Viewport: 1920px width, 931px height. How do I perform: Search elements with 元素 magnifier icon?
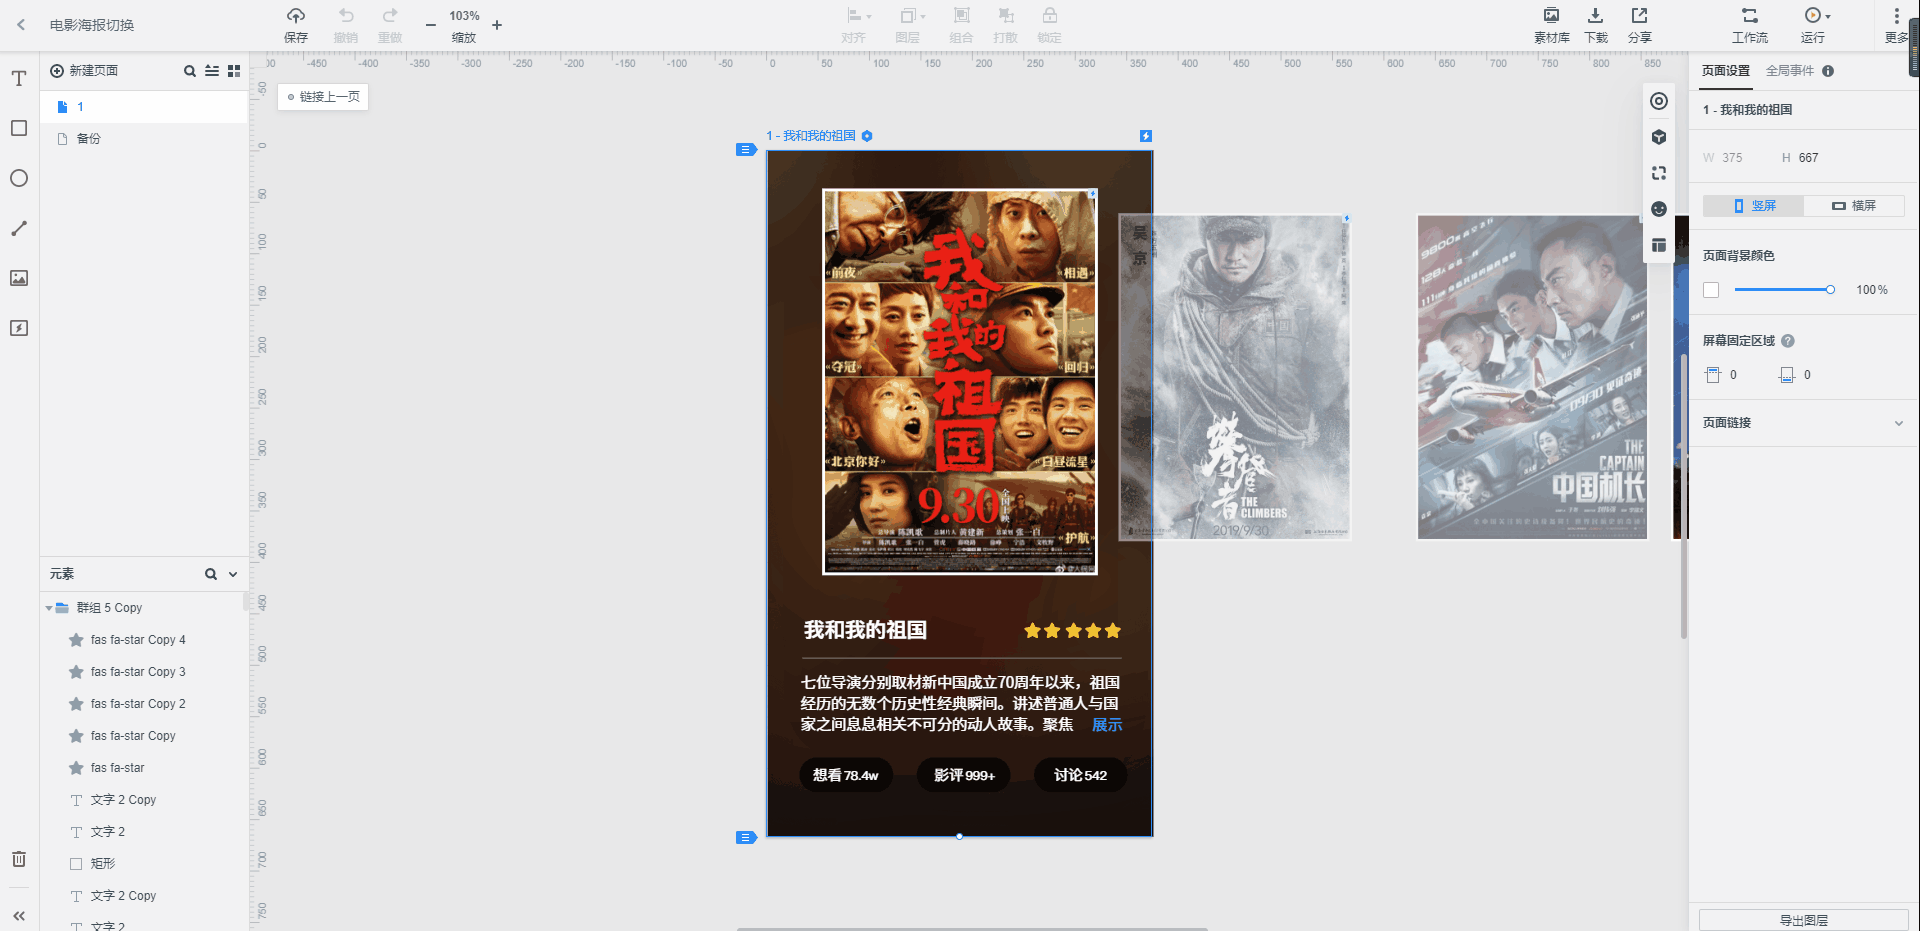tap(211, 574)
